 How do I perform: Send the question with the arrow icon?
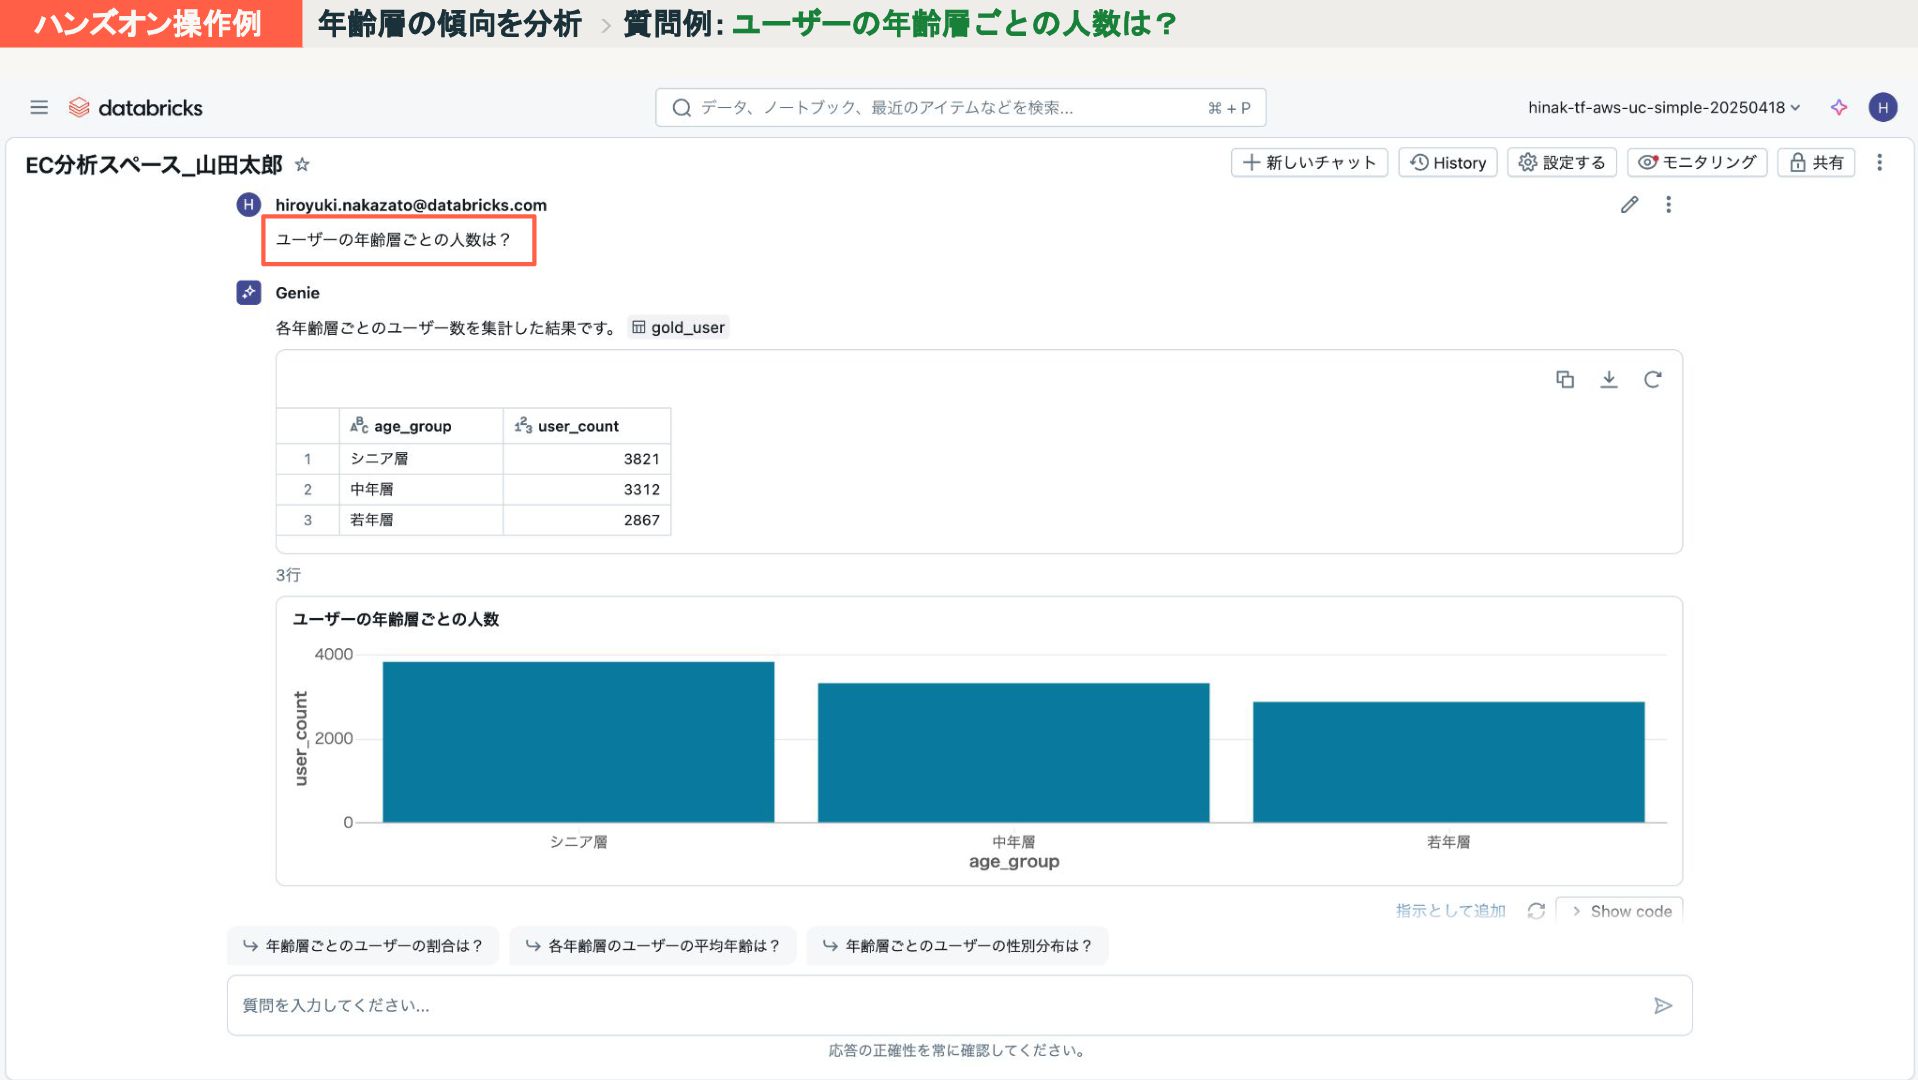pos(1662,1005)
